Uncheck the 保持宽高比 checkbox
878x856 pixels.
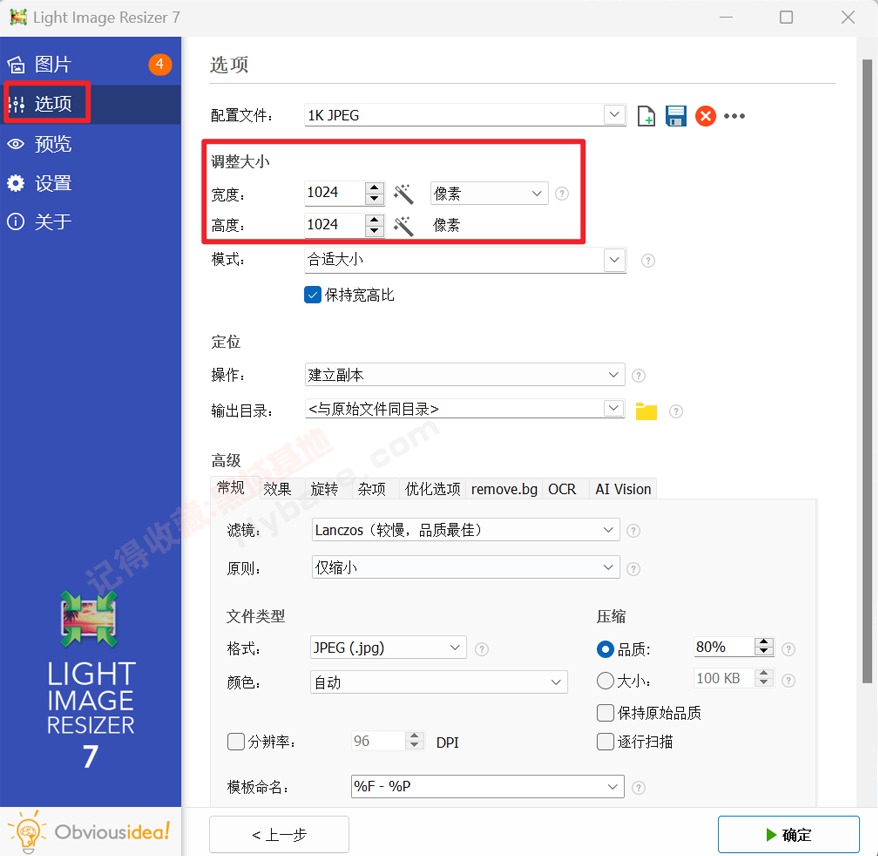[312, 295]
